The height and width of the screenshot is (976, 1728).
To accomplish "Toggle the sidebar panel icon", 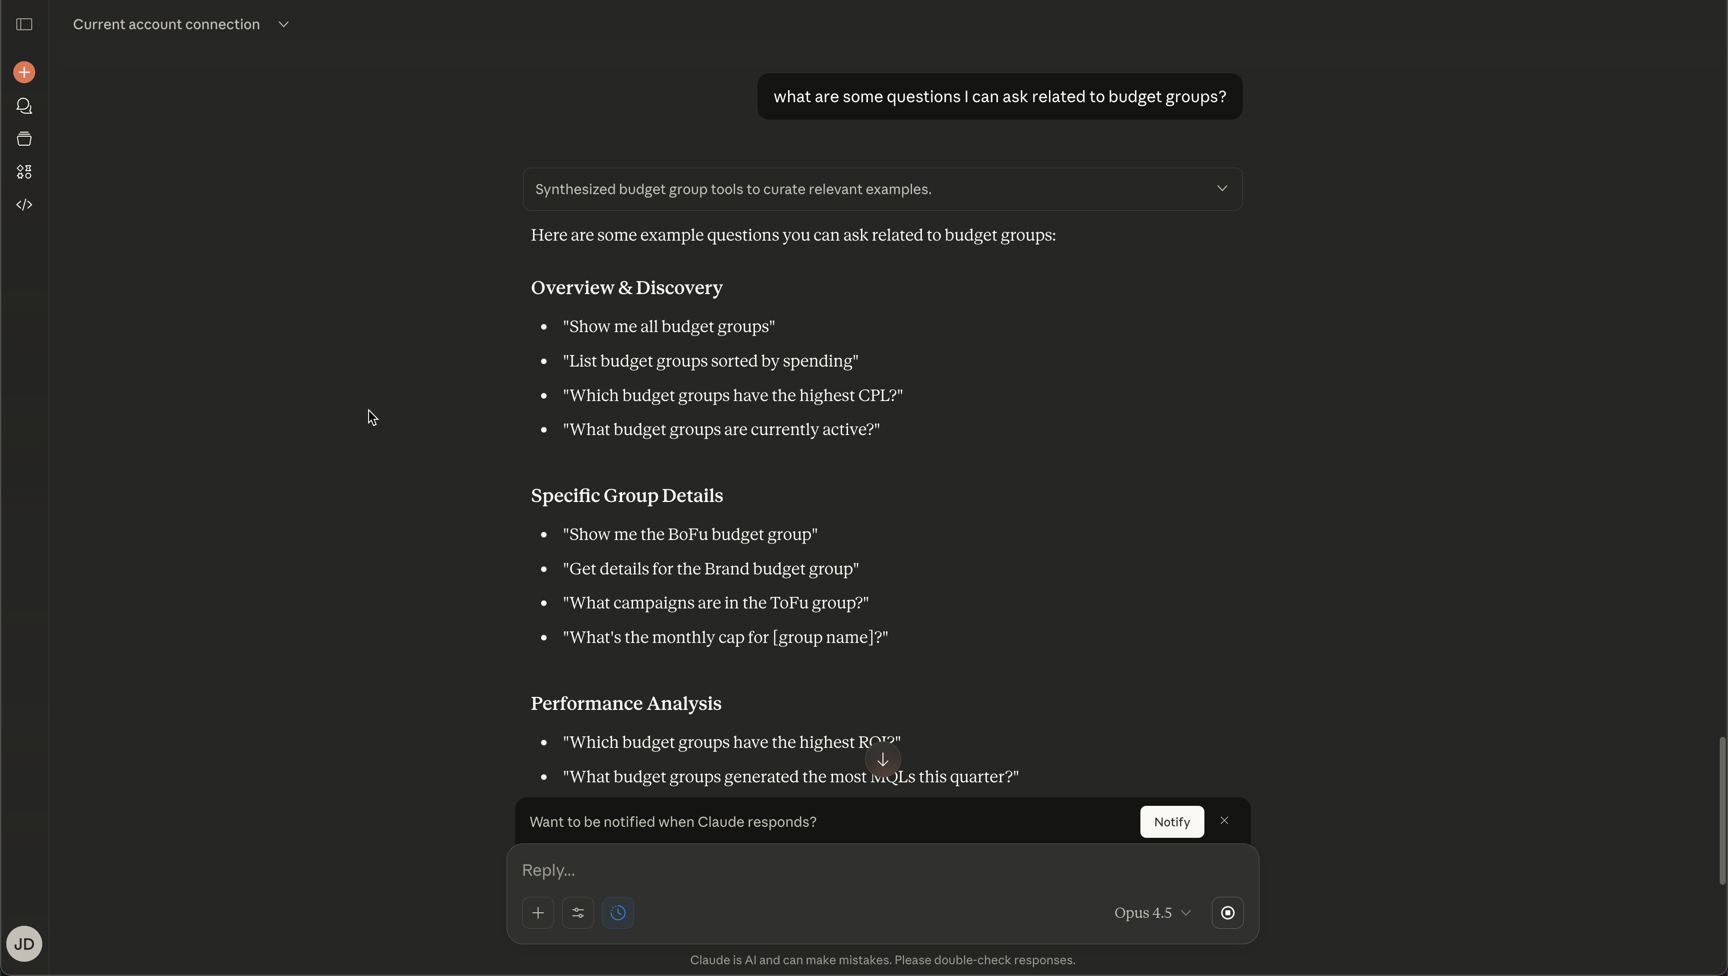I will 24,24.
